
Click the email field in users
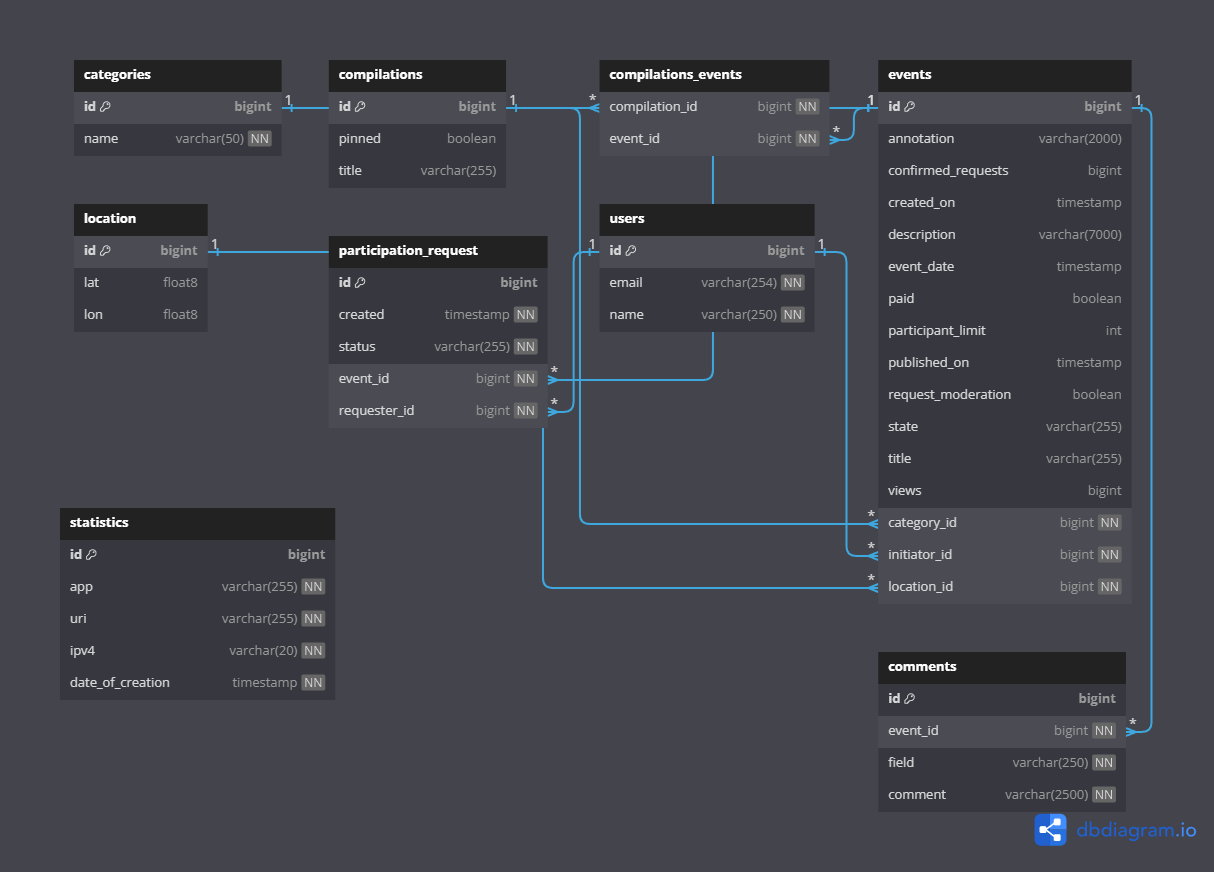point(707,282)
